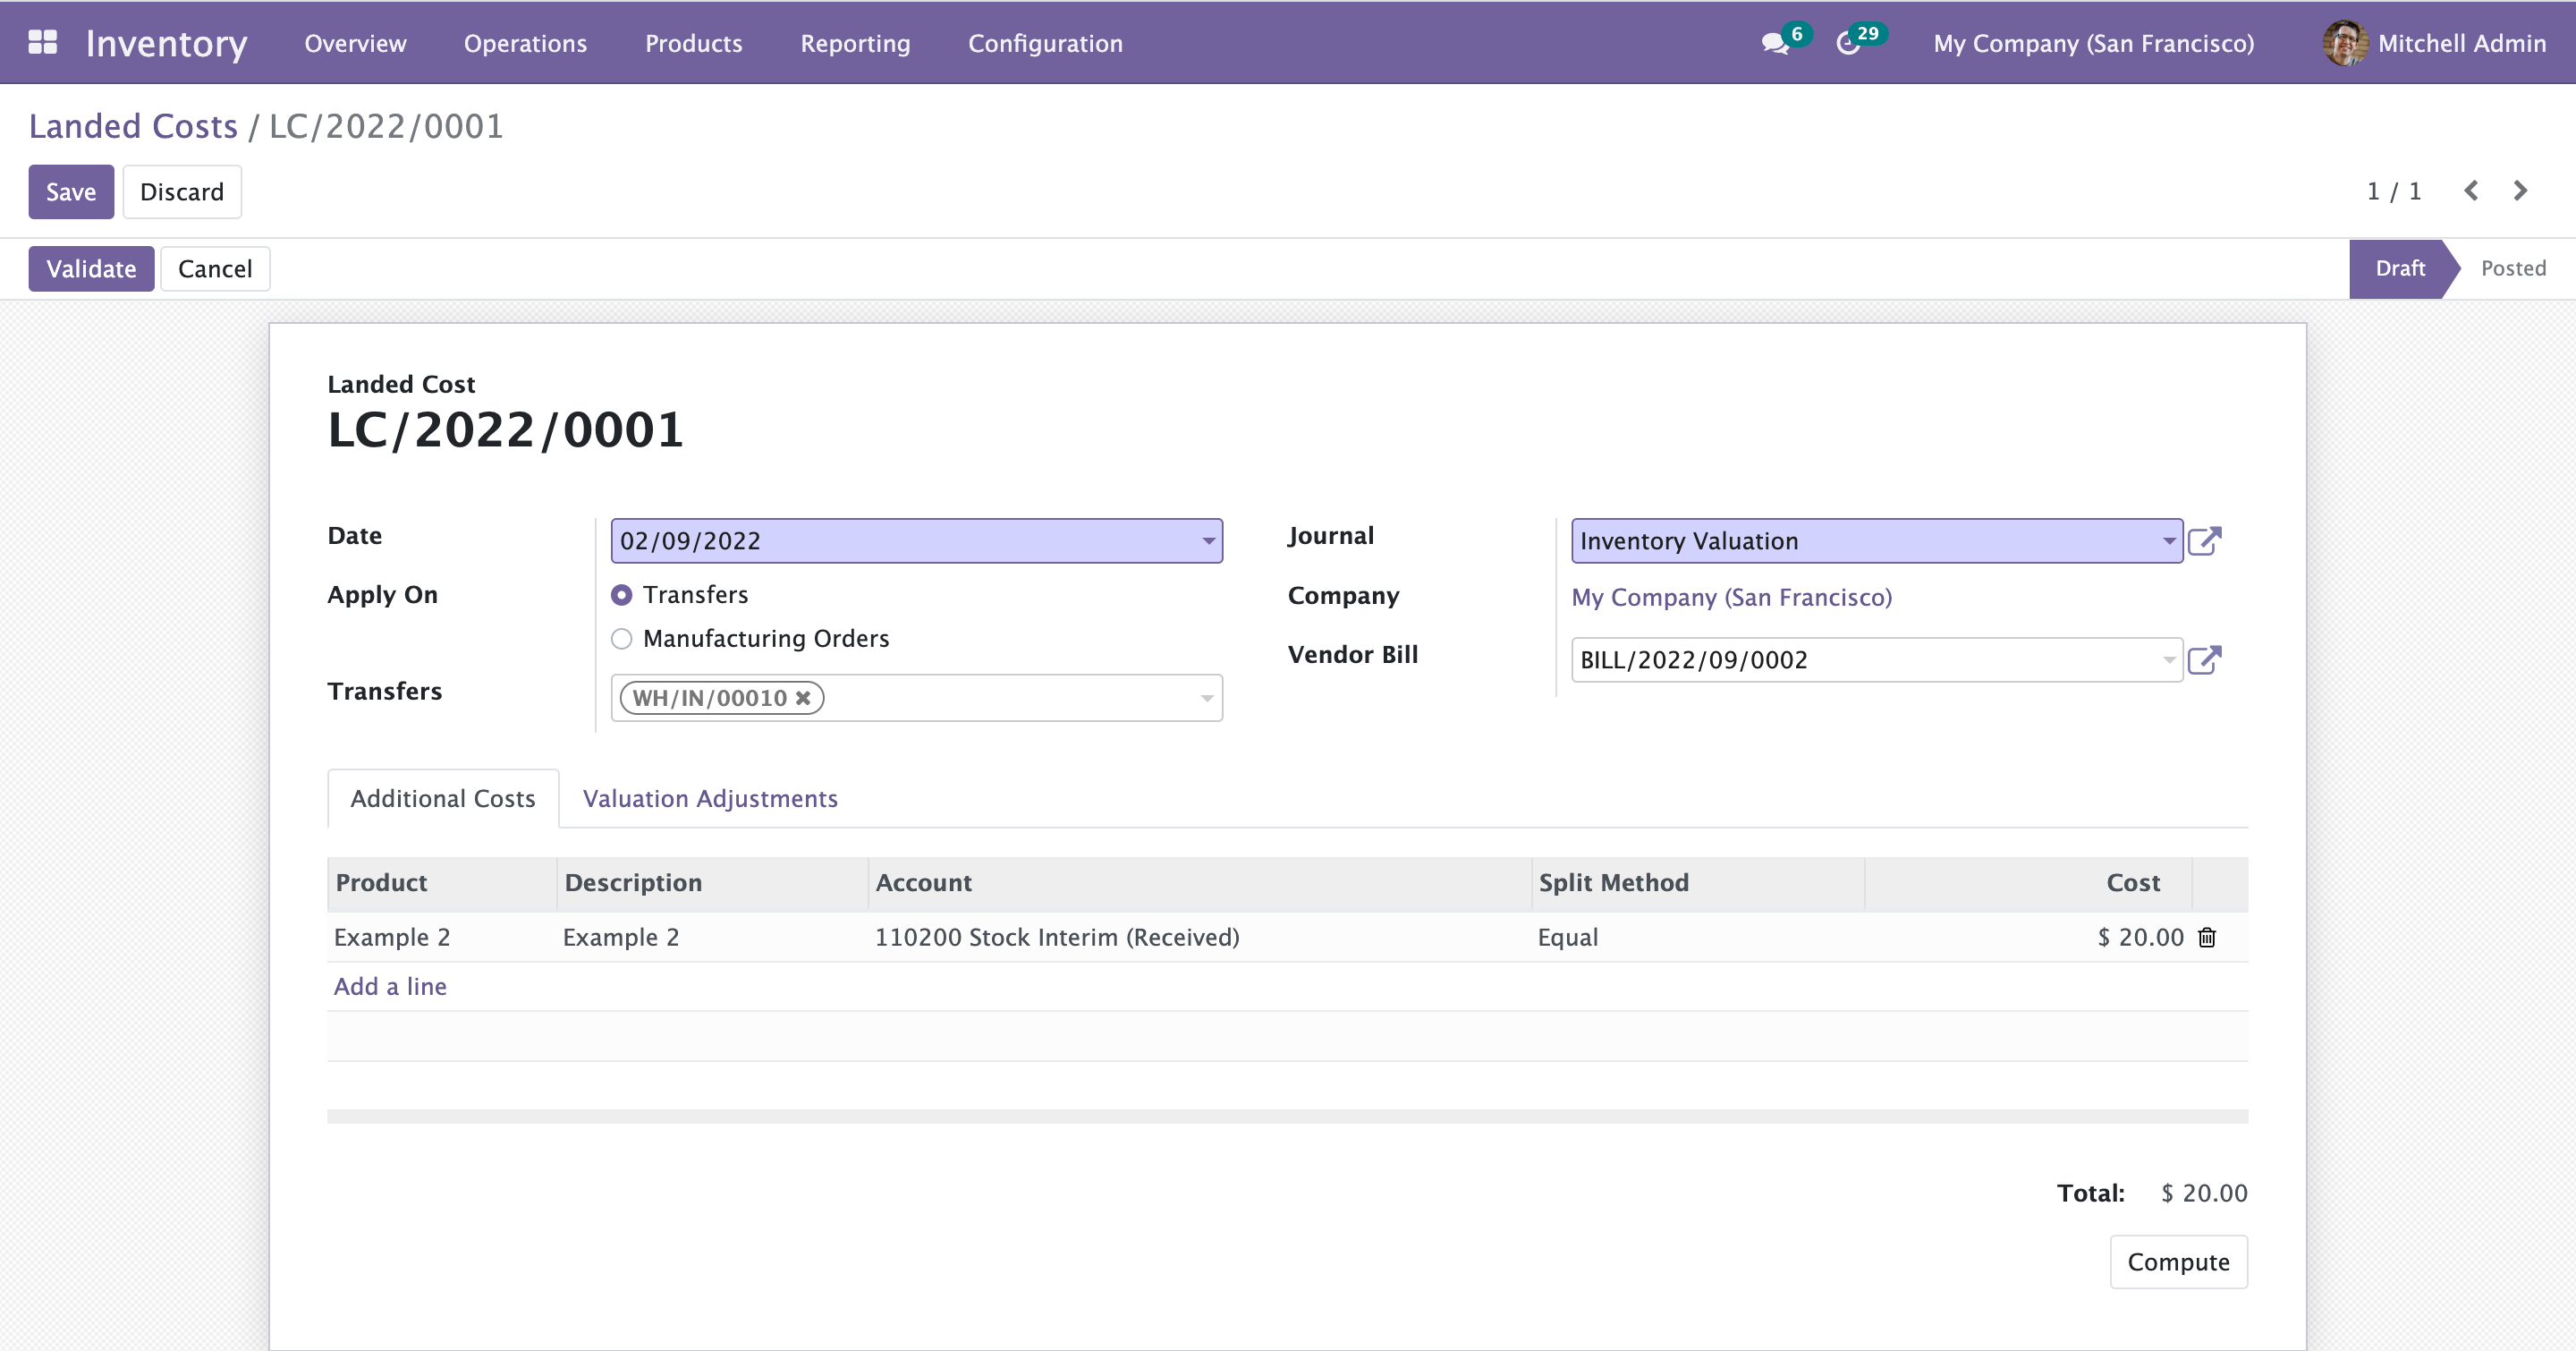This screenshot has height=1351, width=2576.
Task: Open Vendor Bill external link icon
Action: pyautogui.click(x=2204, y=660)
